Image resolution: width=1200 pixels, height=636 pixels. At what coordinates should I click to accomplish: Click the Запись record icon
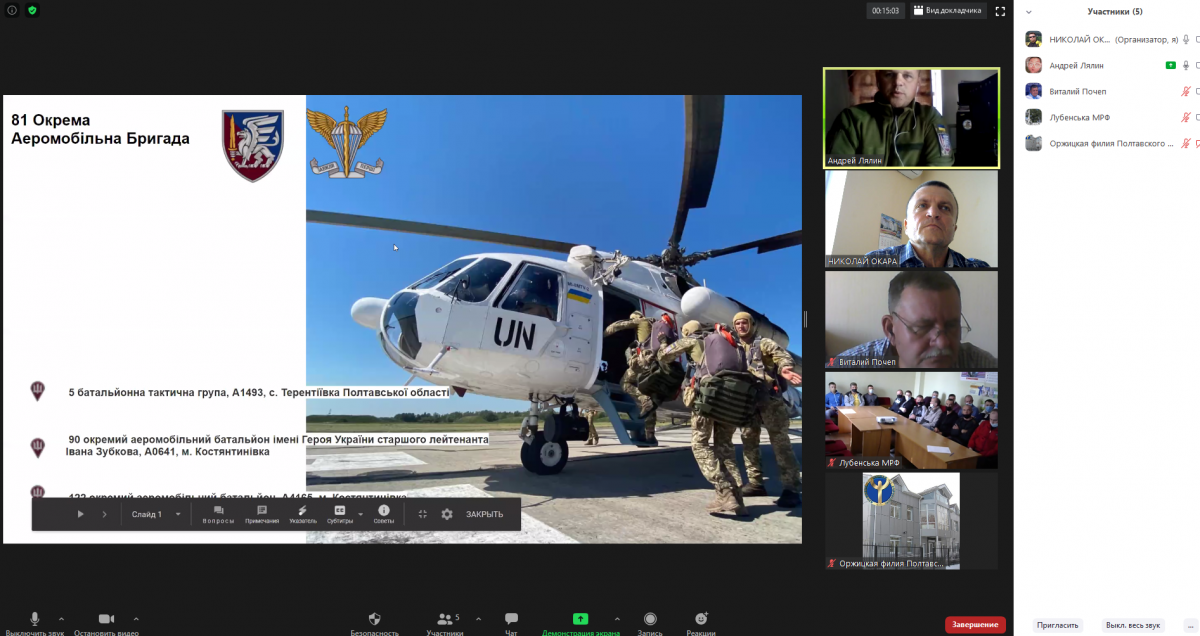tap(650, 619)
